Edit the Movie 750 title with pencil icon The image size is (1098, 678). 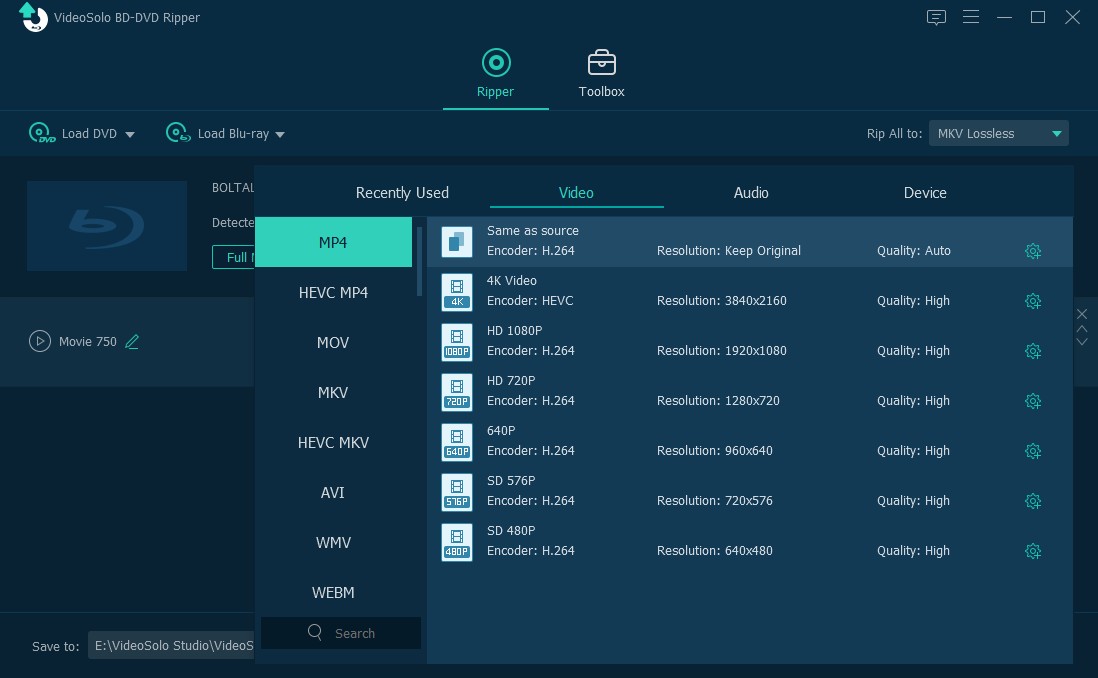coord(131,341)
